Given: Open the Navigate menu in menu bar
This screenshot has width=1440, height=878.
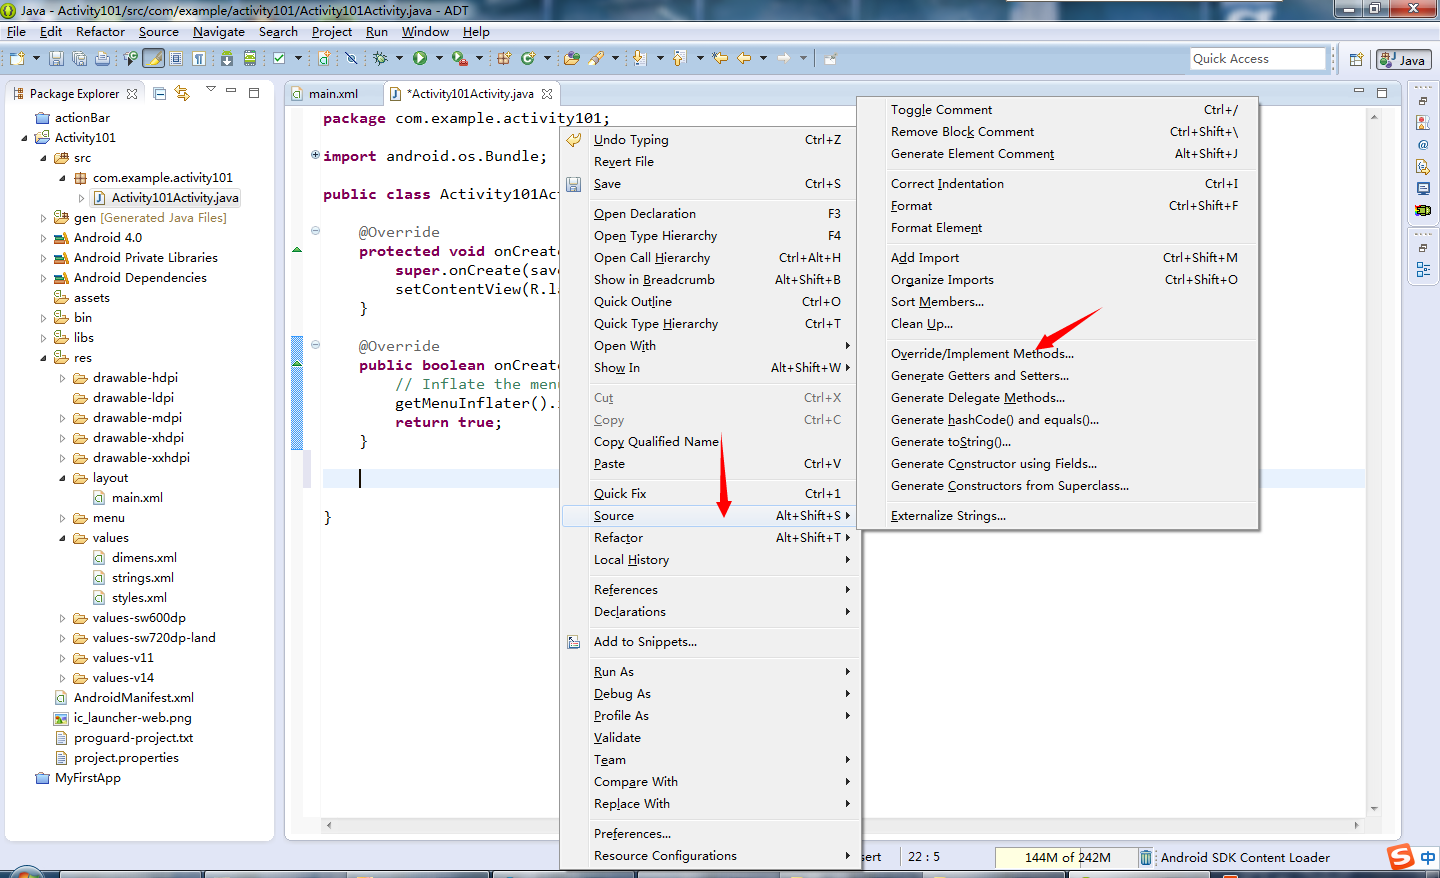Looking at the screenshot, I should tap(218, 32).
